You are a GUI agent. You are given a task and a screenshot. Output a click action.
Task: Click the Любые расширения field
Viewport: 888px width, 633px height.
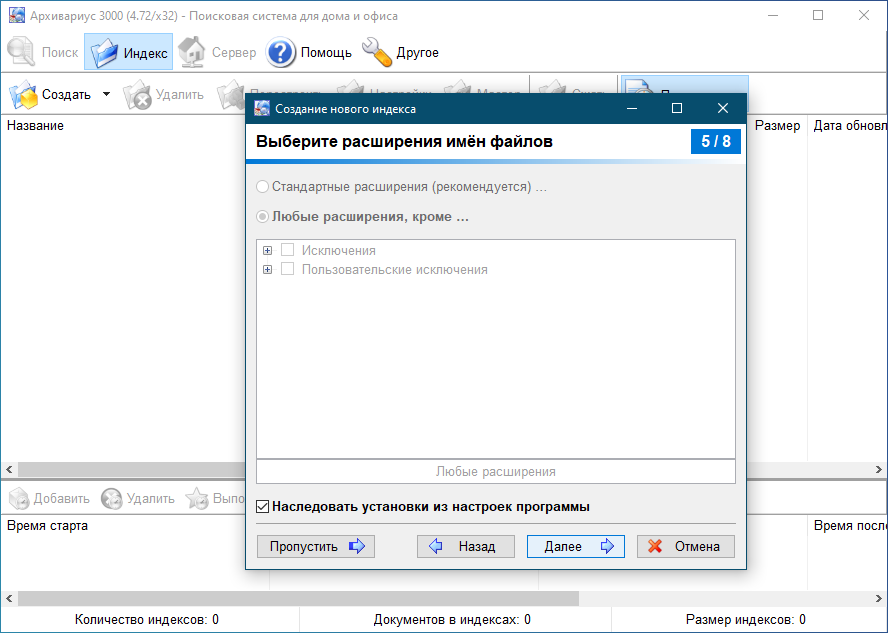[496, 471]
